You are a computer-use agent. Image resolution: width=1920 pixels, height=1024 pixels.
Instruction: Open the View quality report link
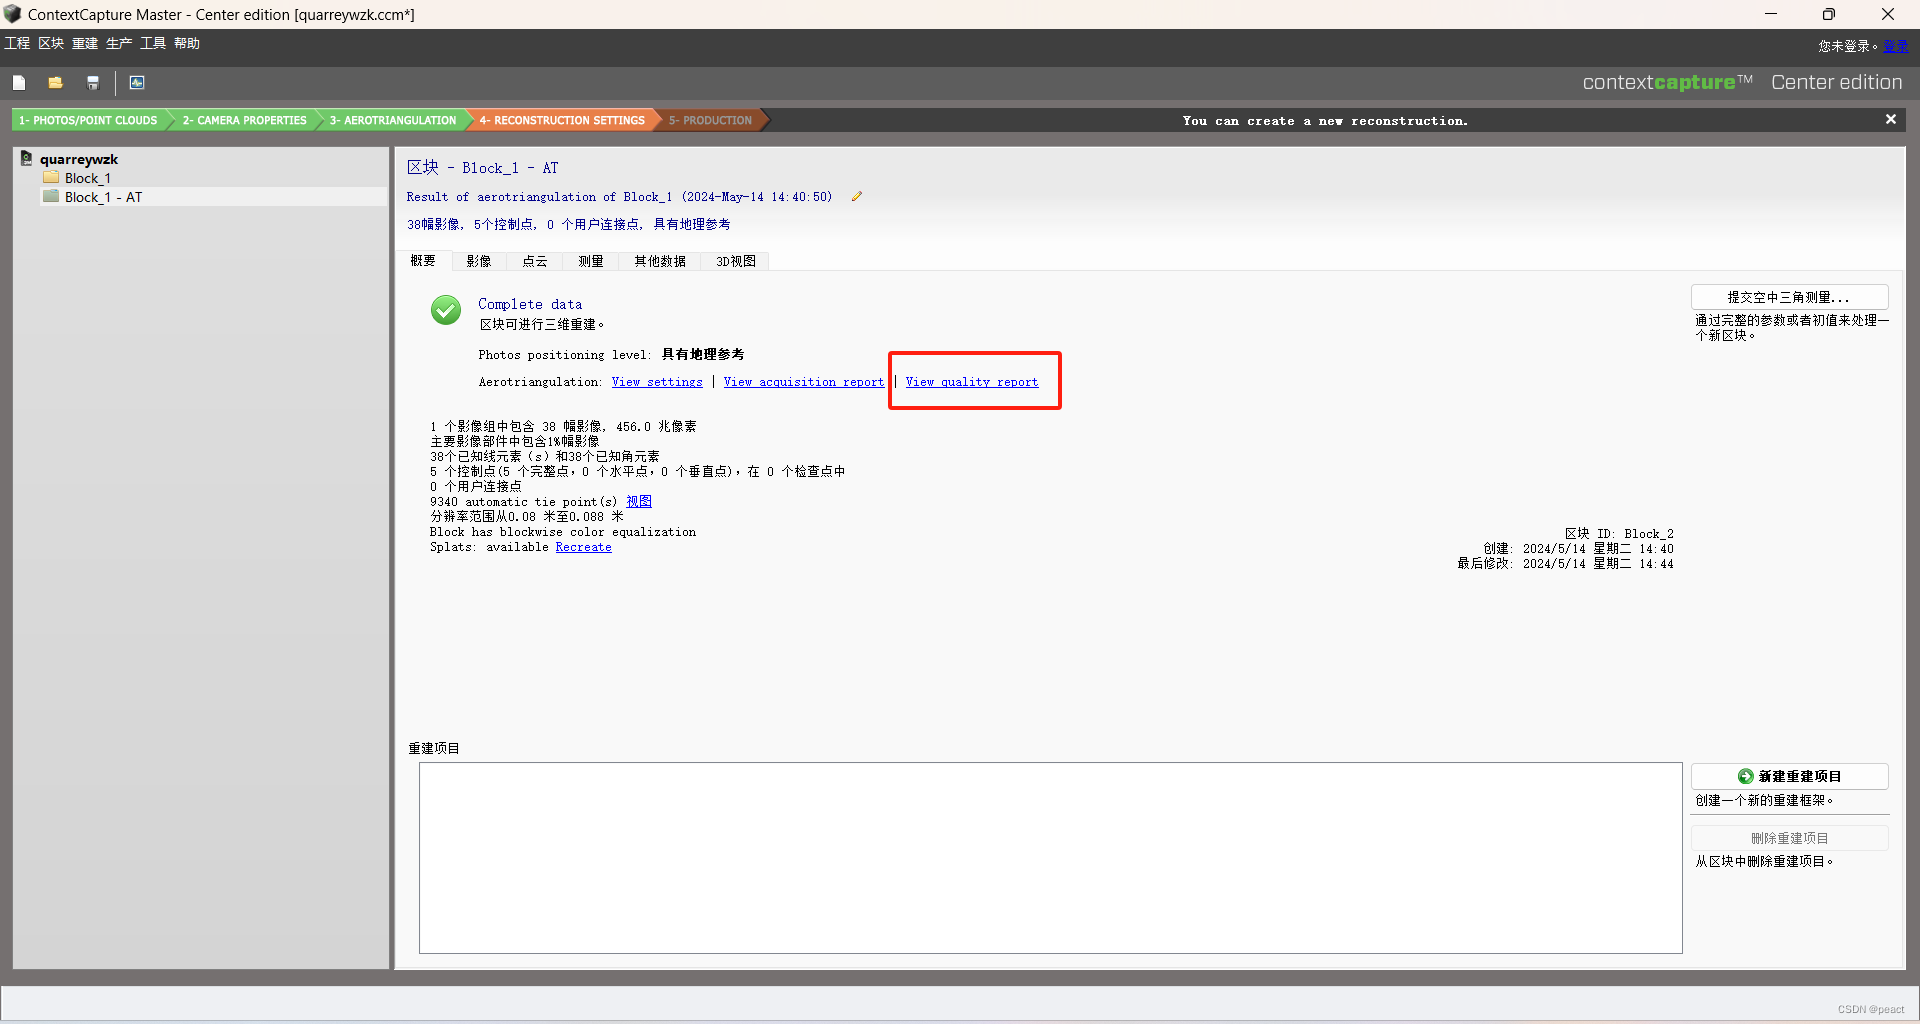point(972,382)
